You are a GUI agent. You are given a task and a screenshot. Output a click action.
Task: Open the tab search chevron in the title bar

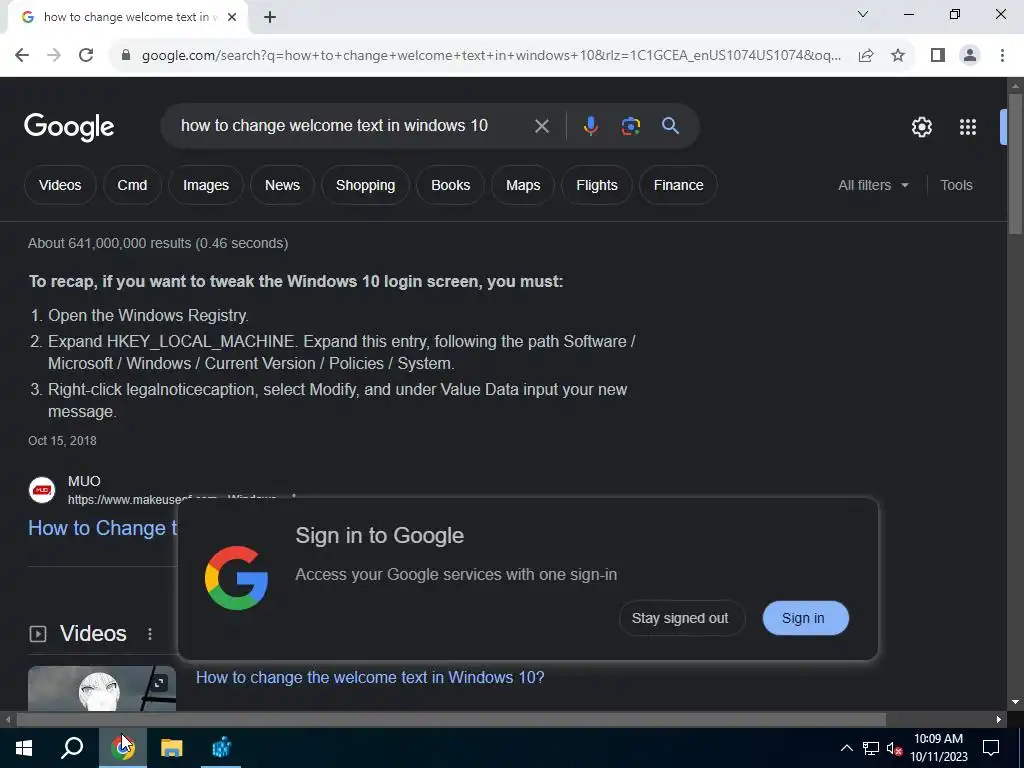point(863,14)
